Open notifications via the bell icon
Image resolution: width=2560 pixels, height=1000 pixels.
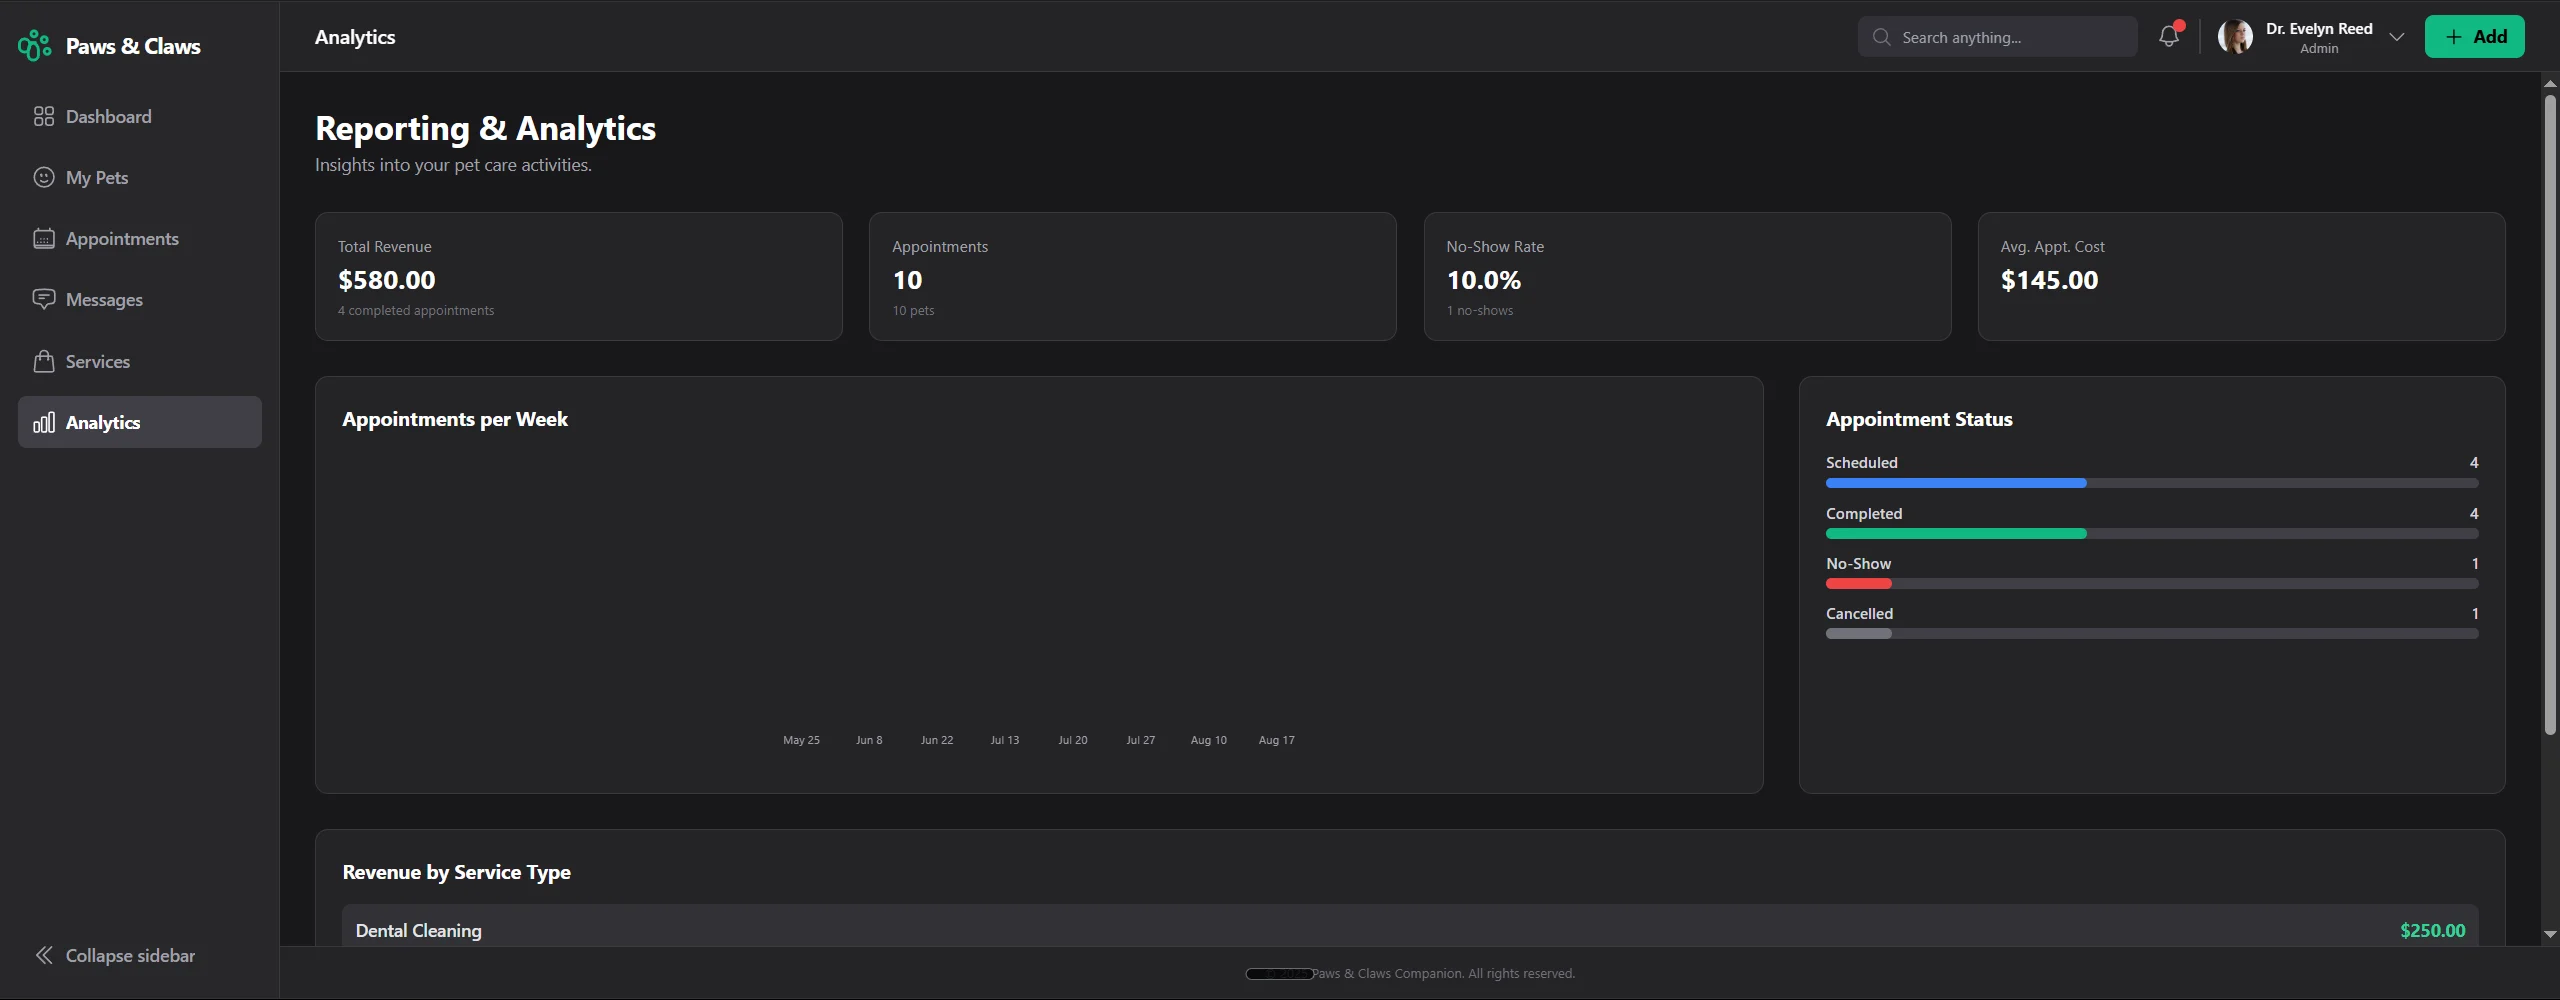pos(2168,37)
